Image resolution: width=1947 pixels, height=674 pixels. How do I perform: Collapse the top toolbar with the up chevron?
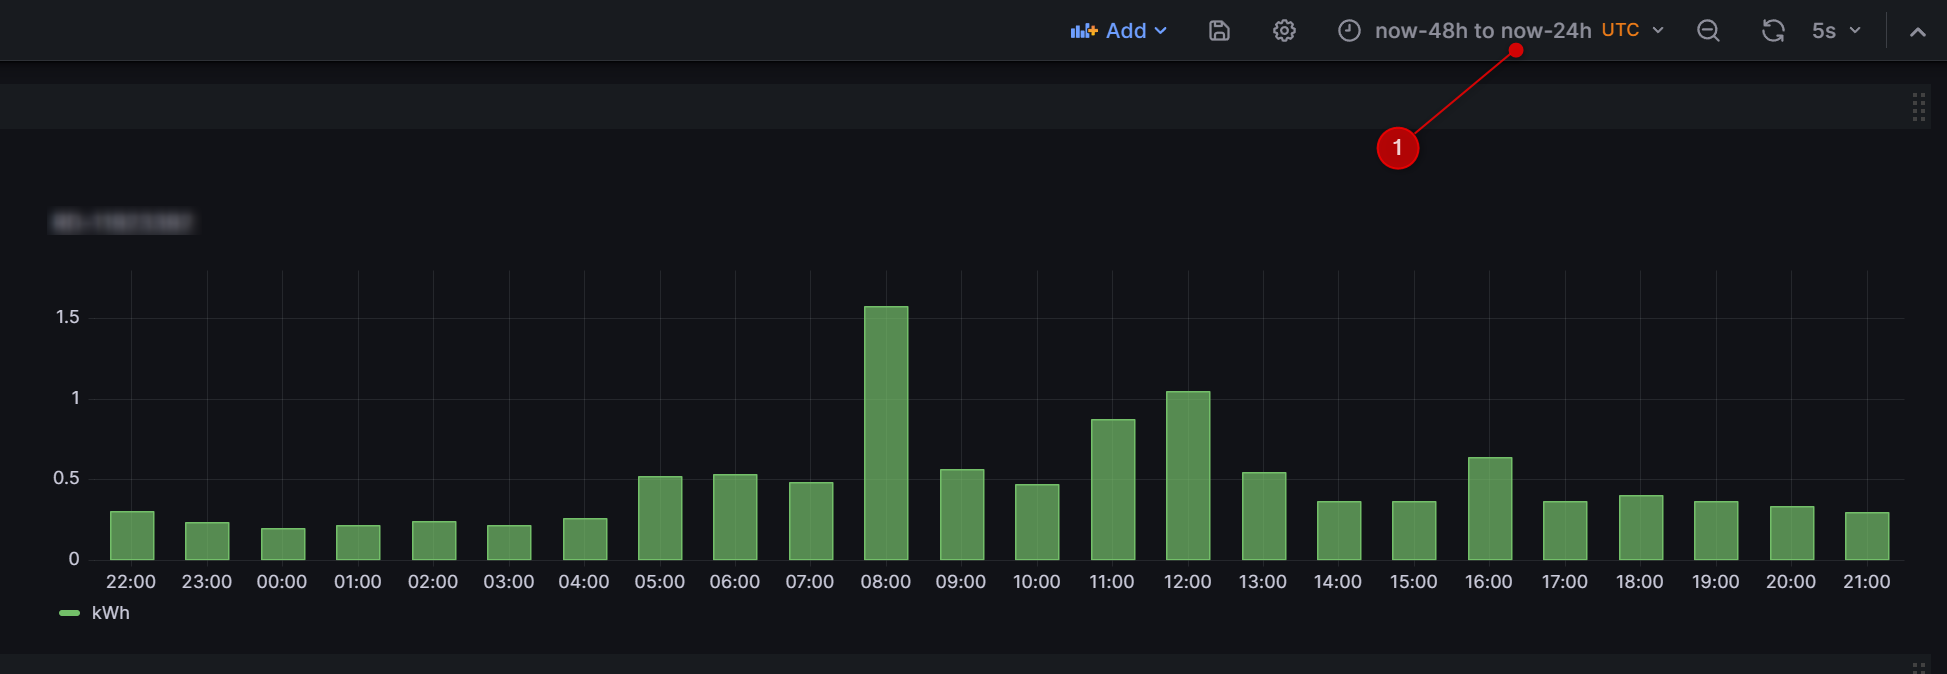click(x=1917, y=32)
